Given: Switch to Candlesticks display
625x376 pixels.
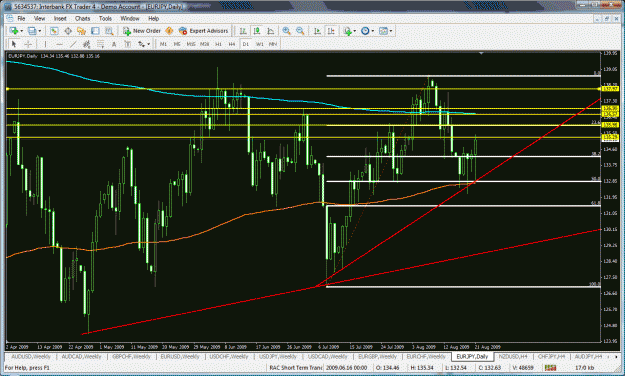Looking at the screenshot, I should pos(257,31).
